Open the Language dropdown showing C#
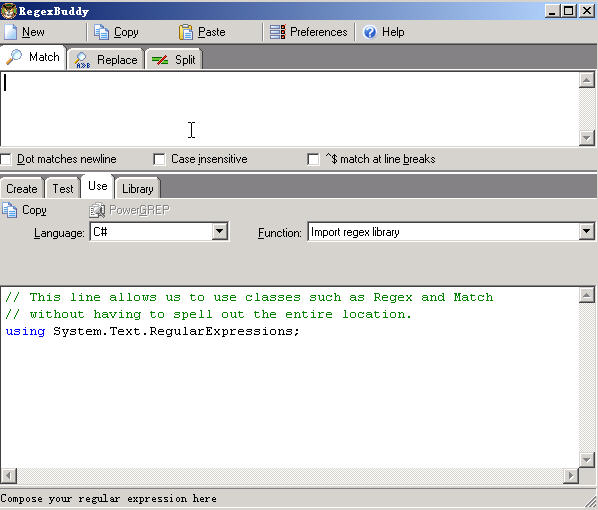The height and width of the screenshot is (510, 598). click(220, 232)
